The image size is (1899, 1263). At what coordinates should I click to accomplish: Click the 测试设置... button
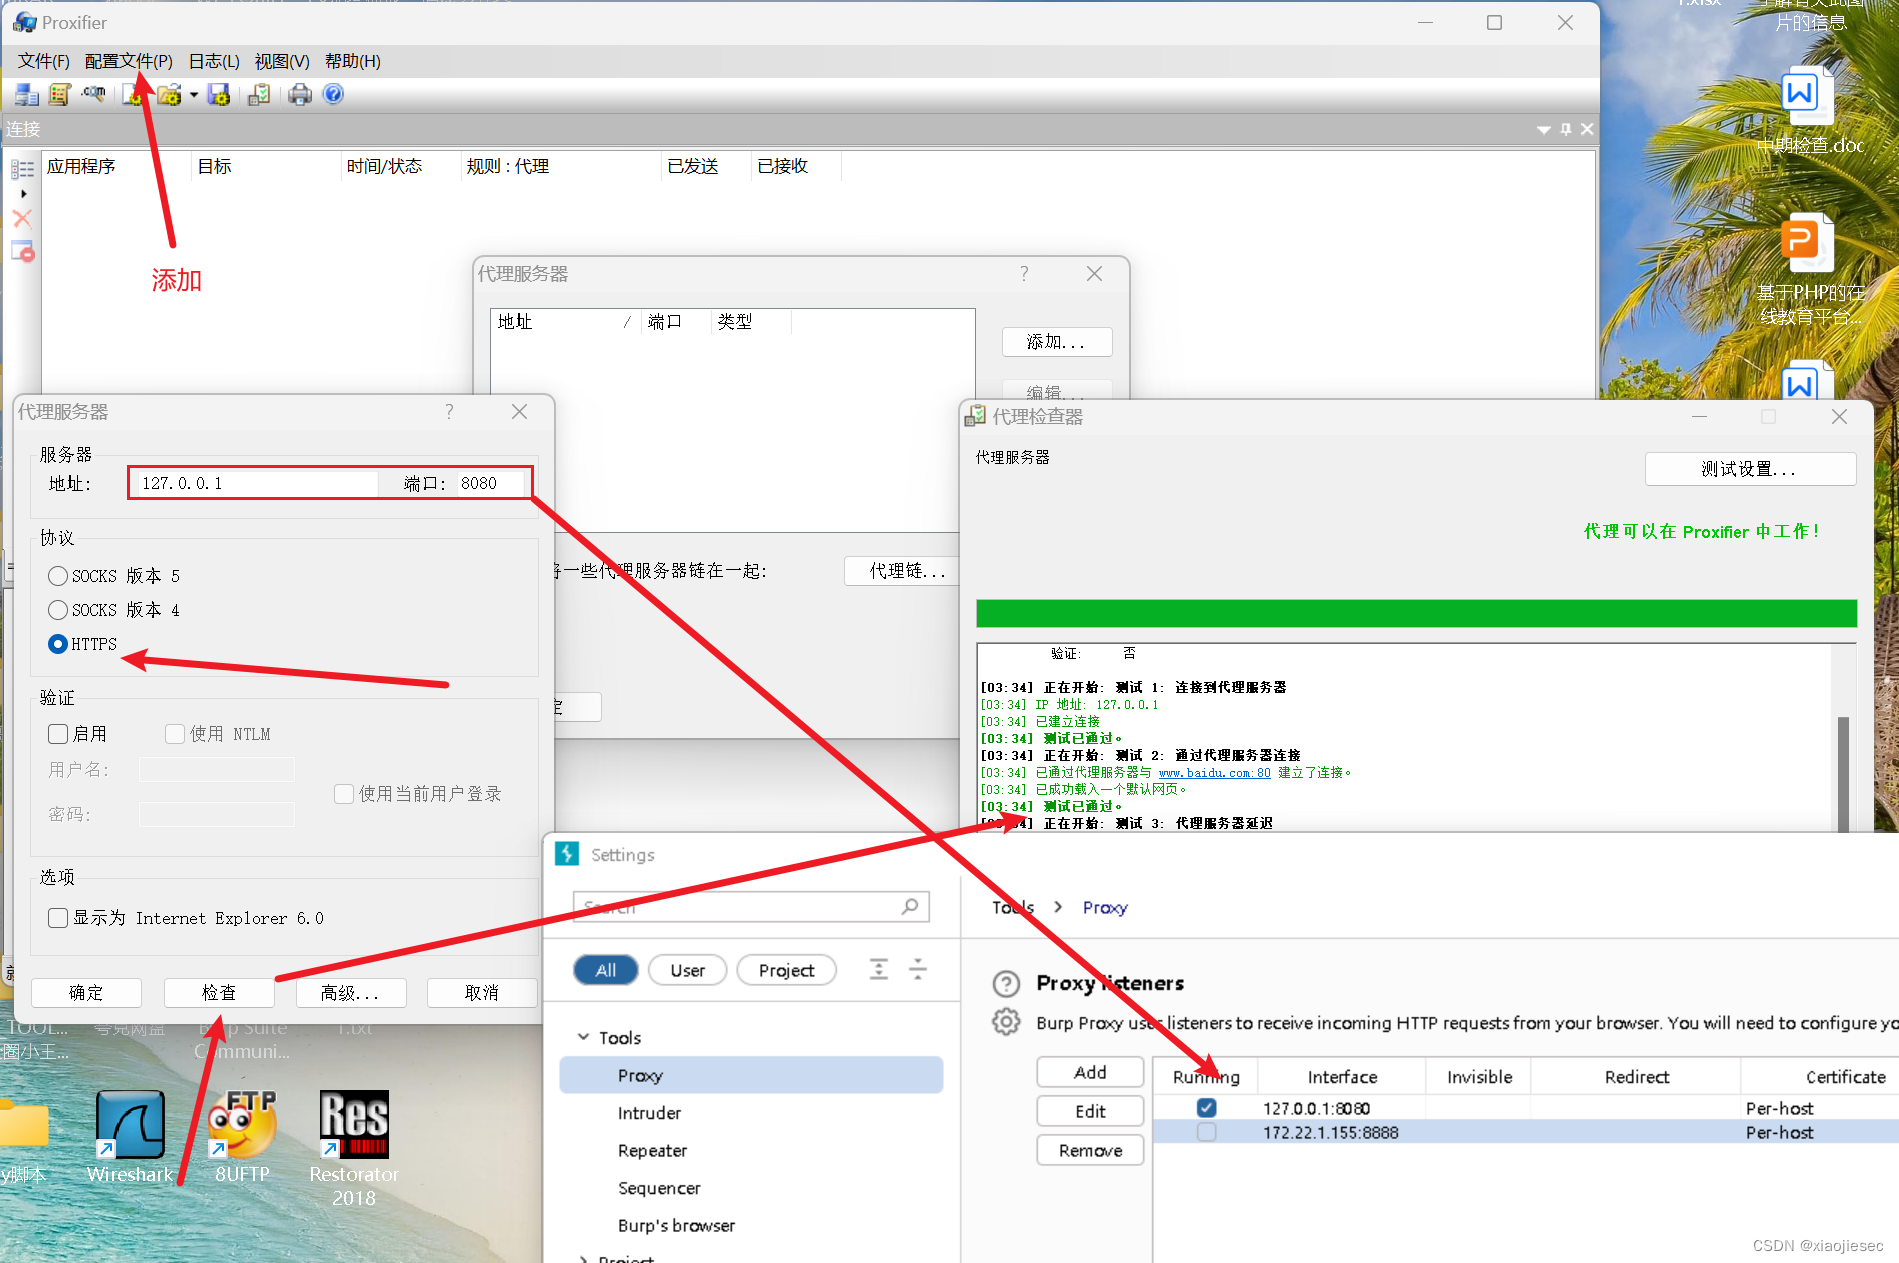coord(1750,469)
